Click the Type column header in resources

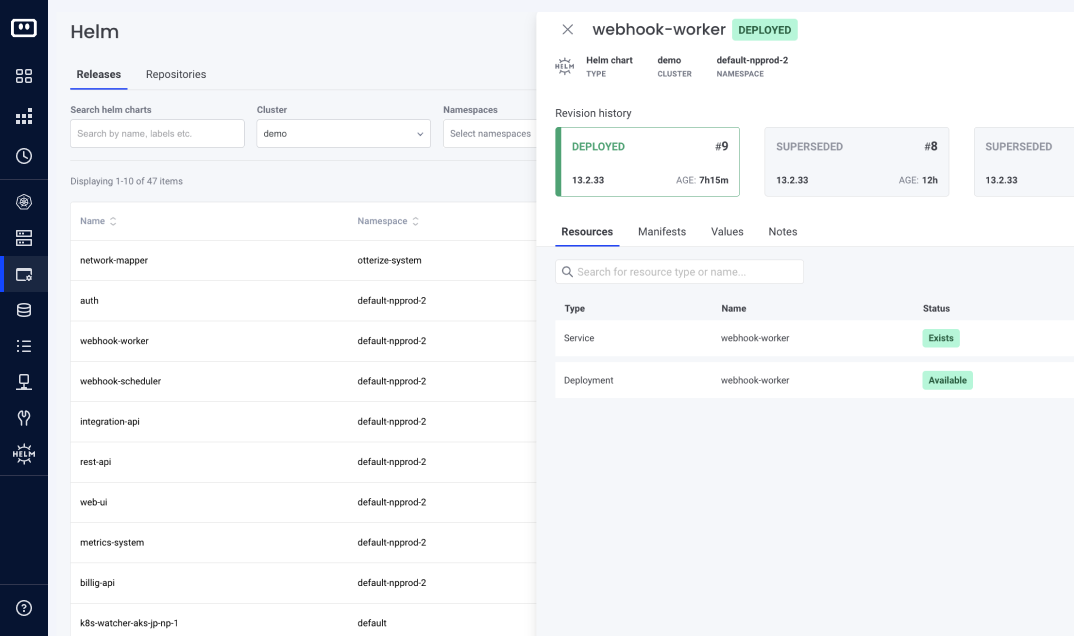coord(574,309)
